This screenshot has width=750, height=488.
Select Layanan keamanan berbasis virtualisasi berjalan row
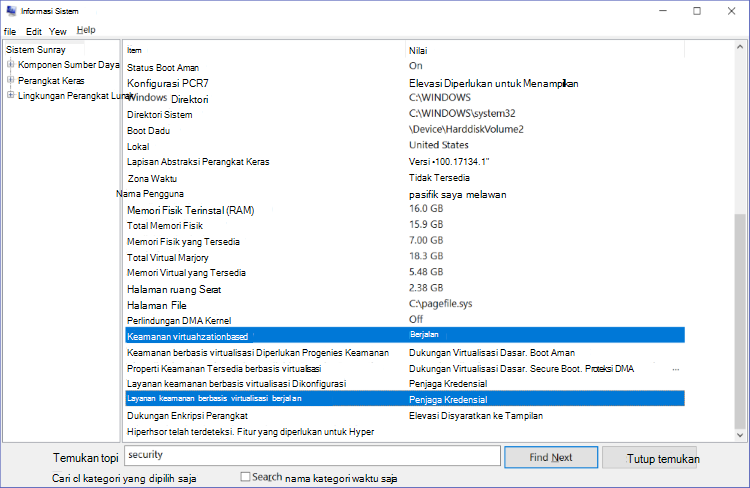point(405,399)
